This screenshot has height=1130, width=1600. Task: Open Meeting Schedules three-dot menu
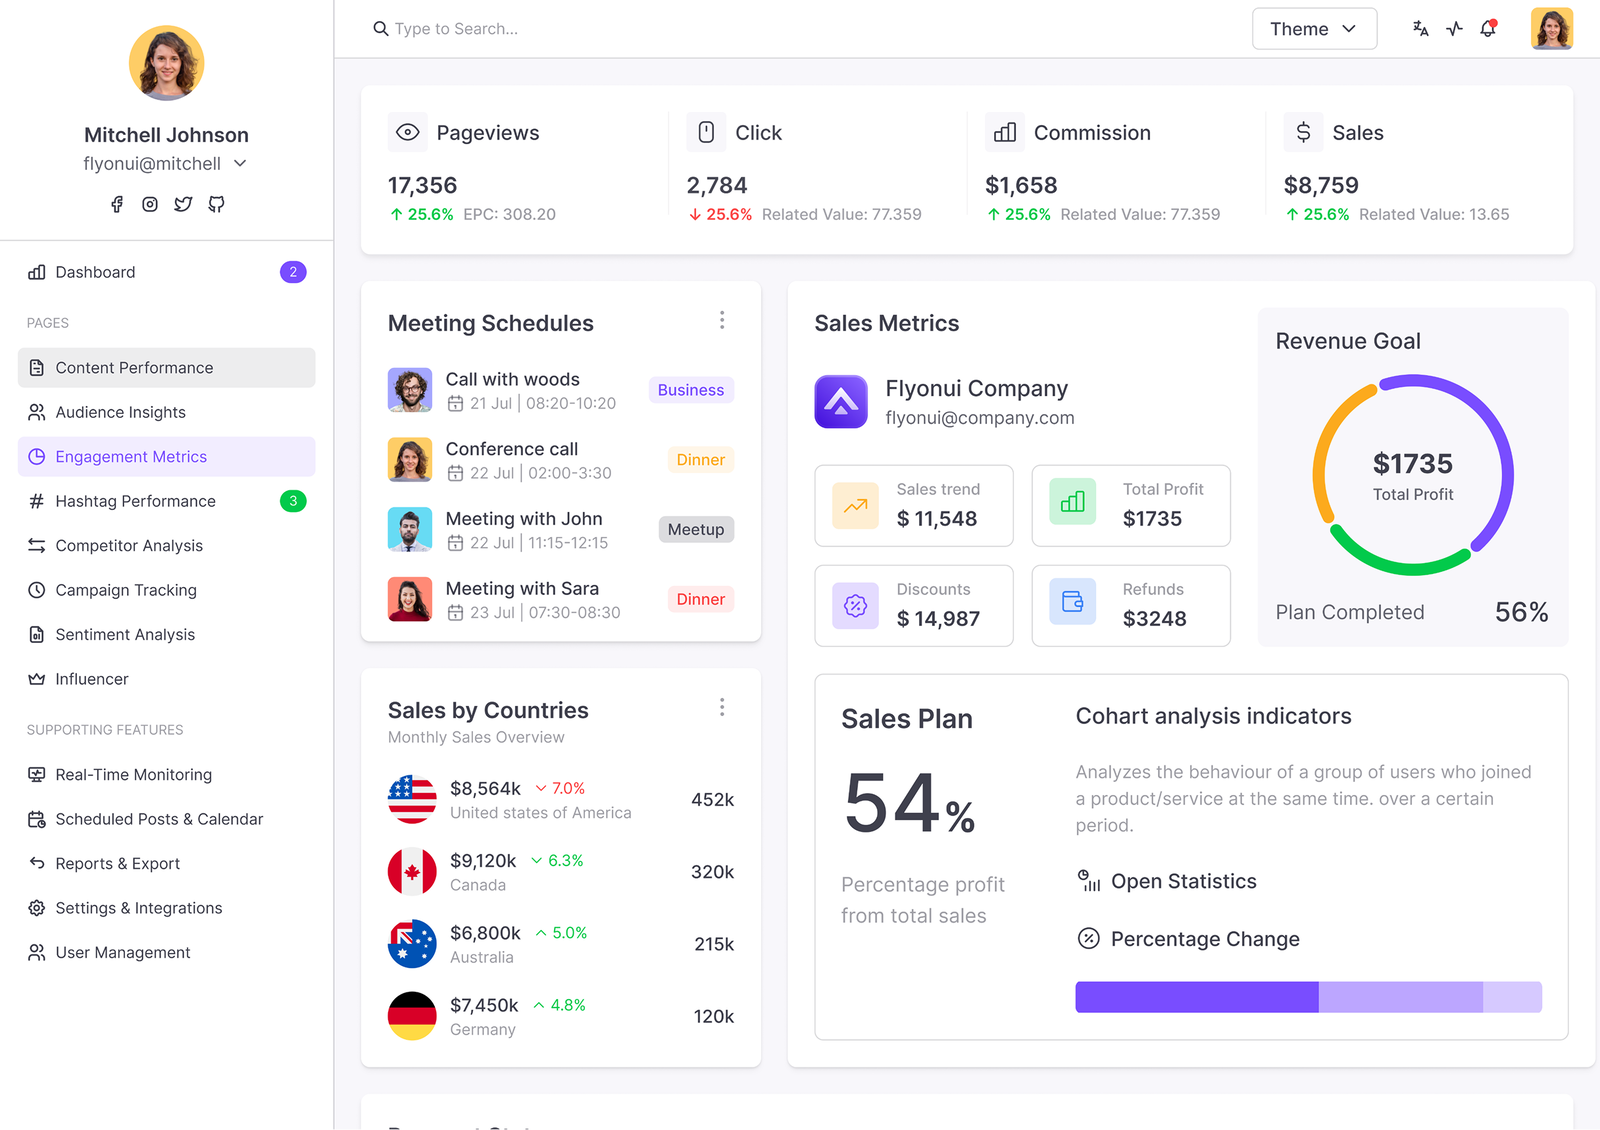[x=722, y=320]
